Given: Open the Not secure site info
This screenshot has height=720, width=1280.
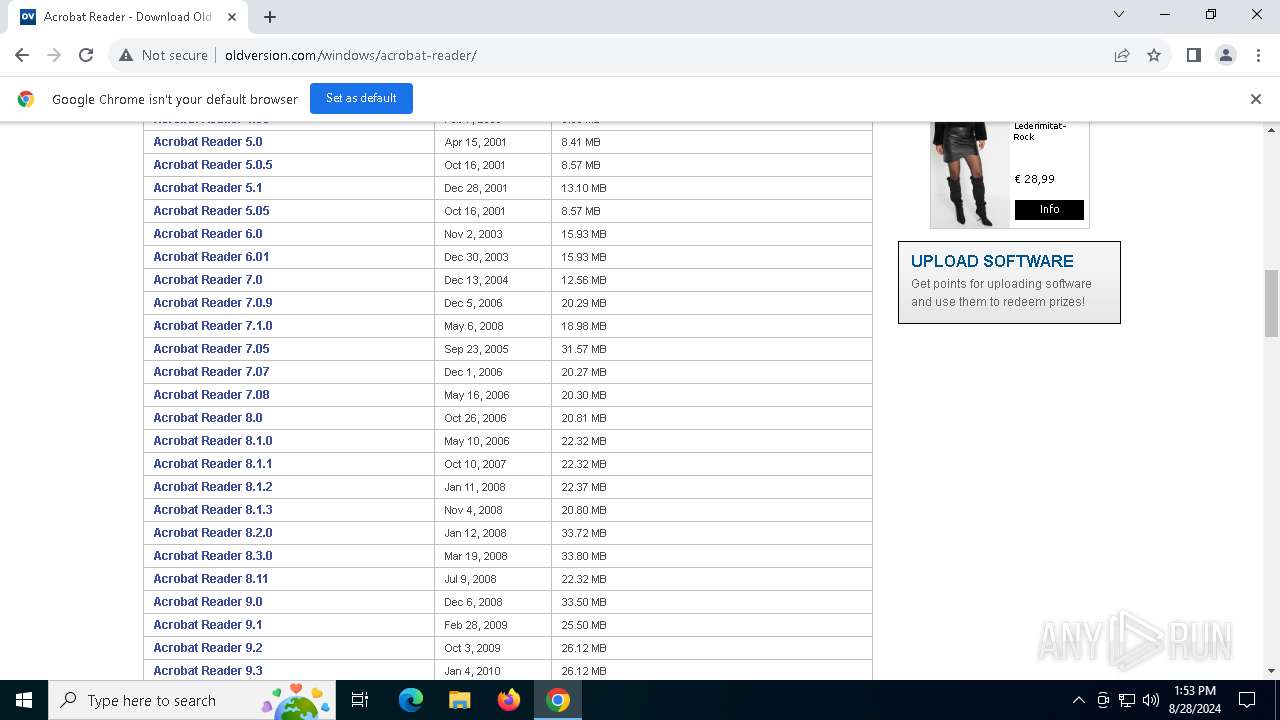Looking at the screenshot, I should (163, 55).
